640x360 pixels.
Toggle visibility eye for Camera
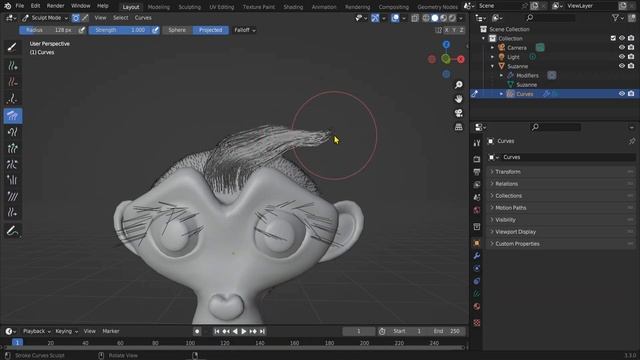click(622, 47)
